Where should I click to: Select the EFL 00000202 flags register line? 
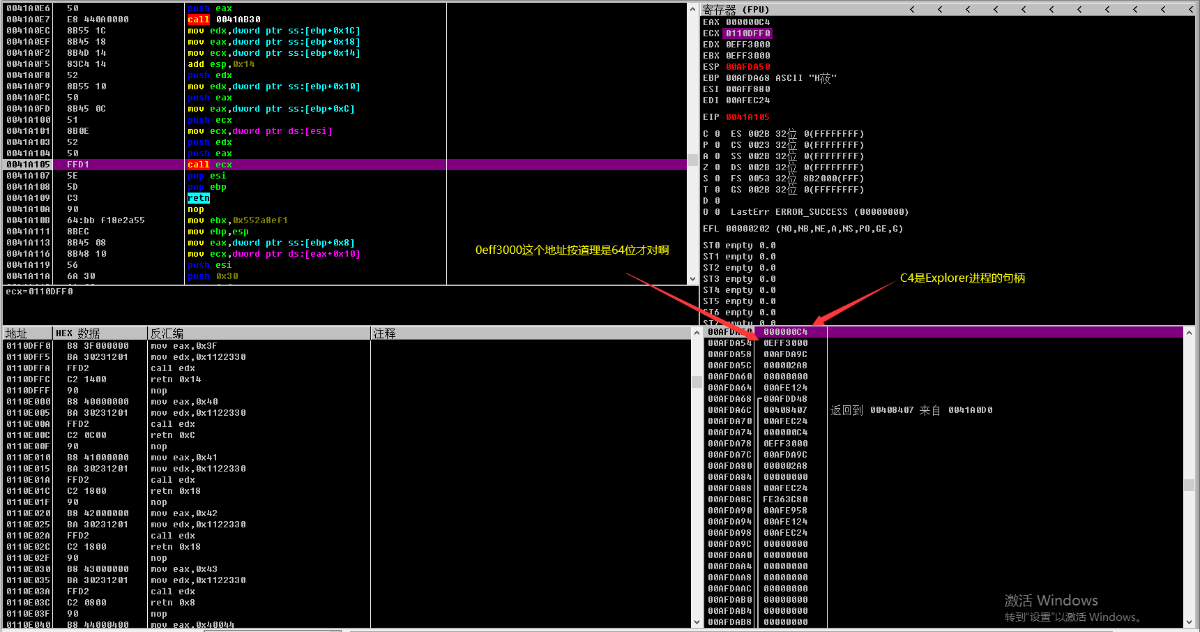[803, 228]
